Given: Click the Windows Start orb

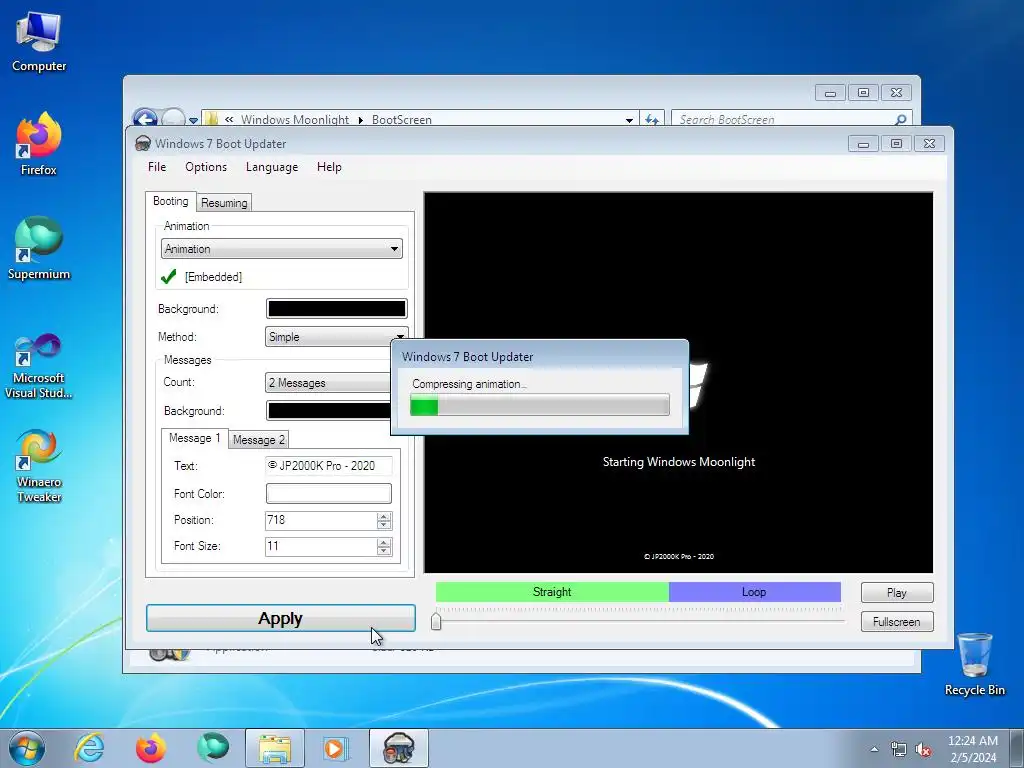Looking at the screenshot, I should pos(27,748).
